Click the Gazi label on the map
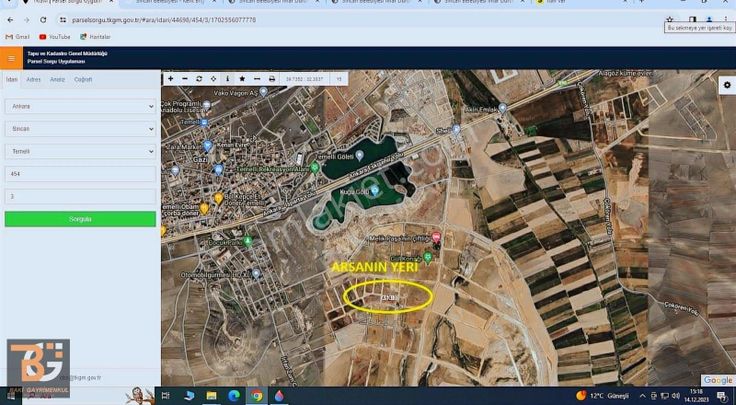This screenshot has height=405, width=736. (x=200, y=160)
